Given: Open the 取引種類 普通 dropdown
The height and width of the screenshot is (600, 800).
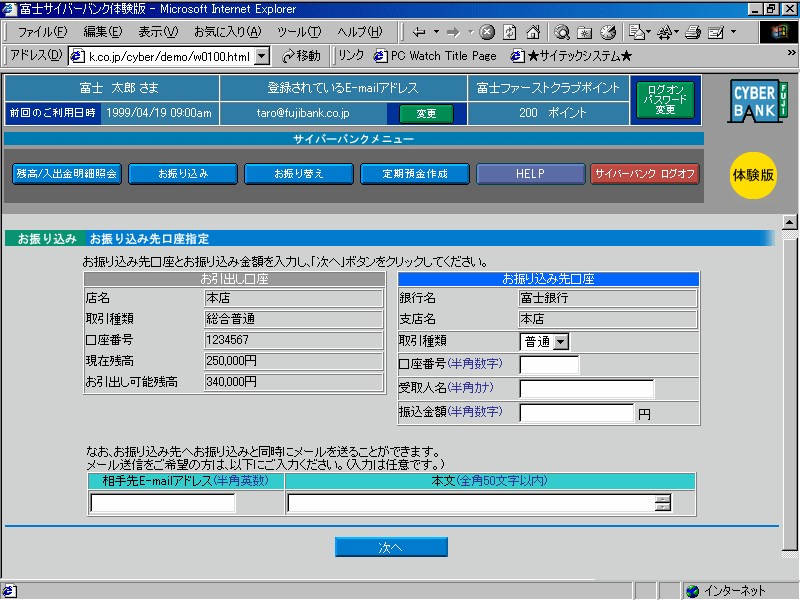Looking at the screenshot, I should click(561, 342).
